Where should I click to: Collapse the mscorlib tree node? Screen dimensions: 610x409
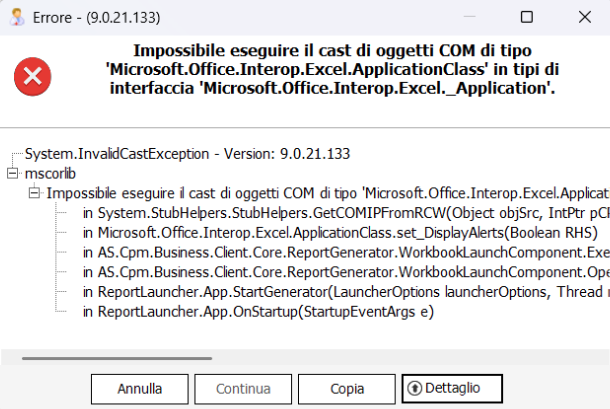click(12, 173)
